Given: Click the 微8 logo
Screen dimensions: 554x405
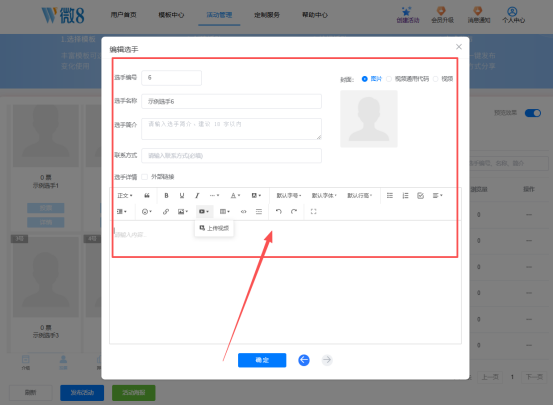Looking at the screenshot, I should click(x=63, y=16).
